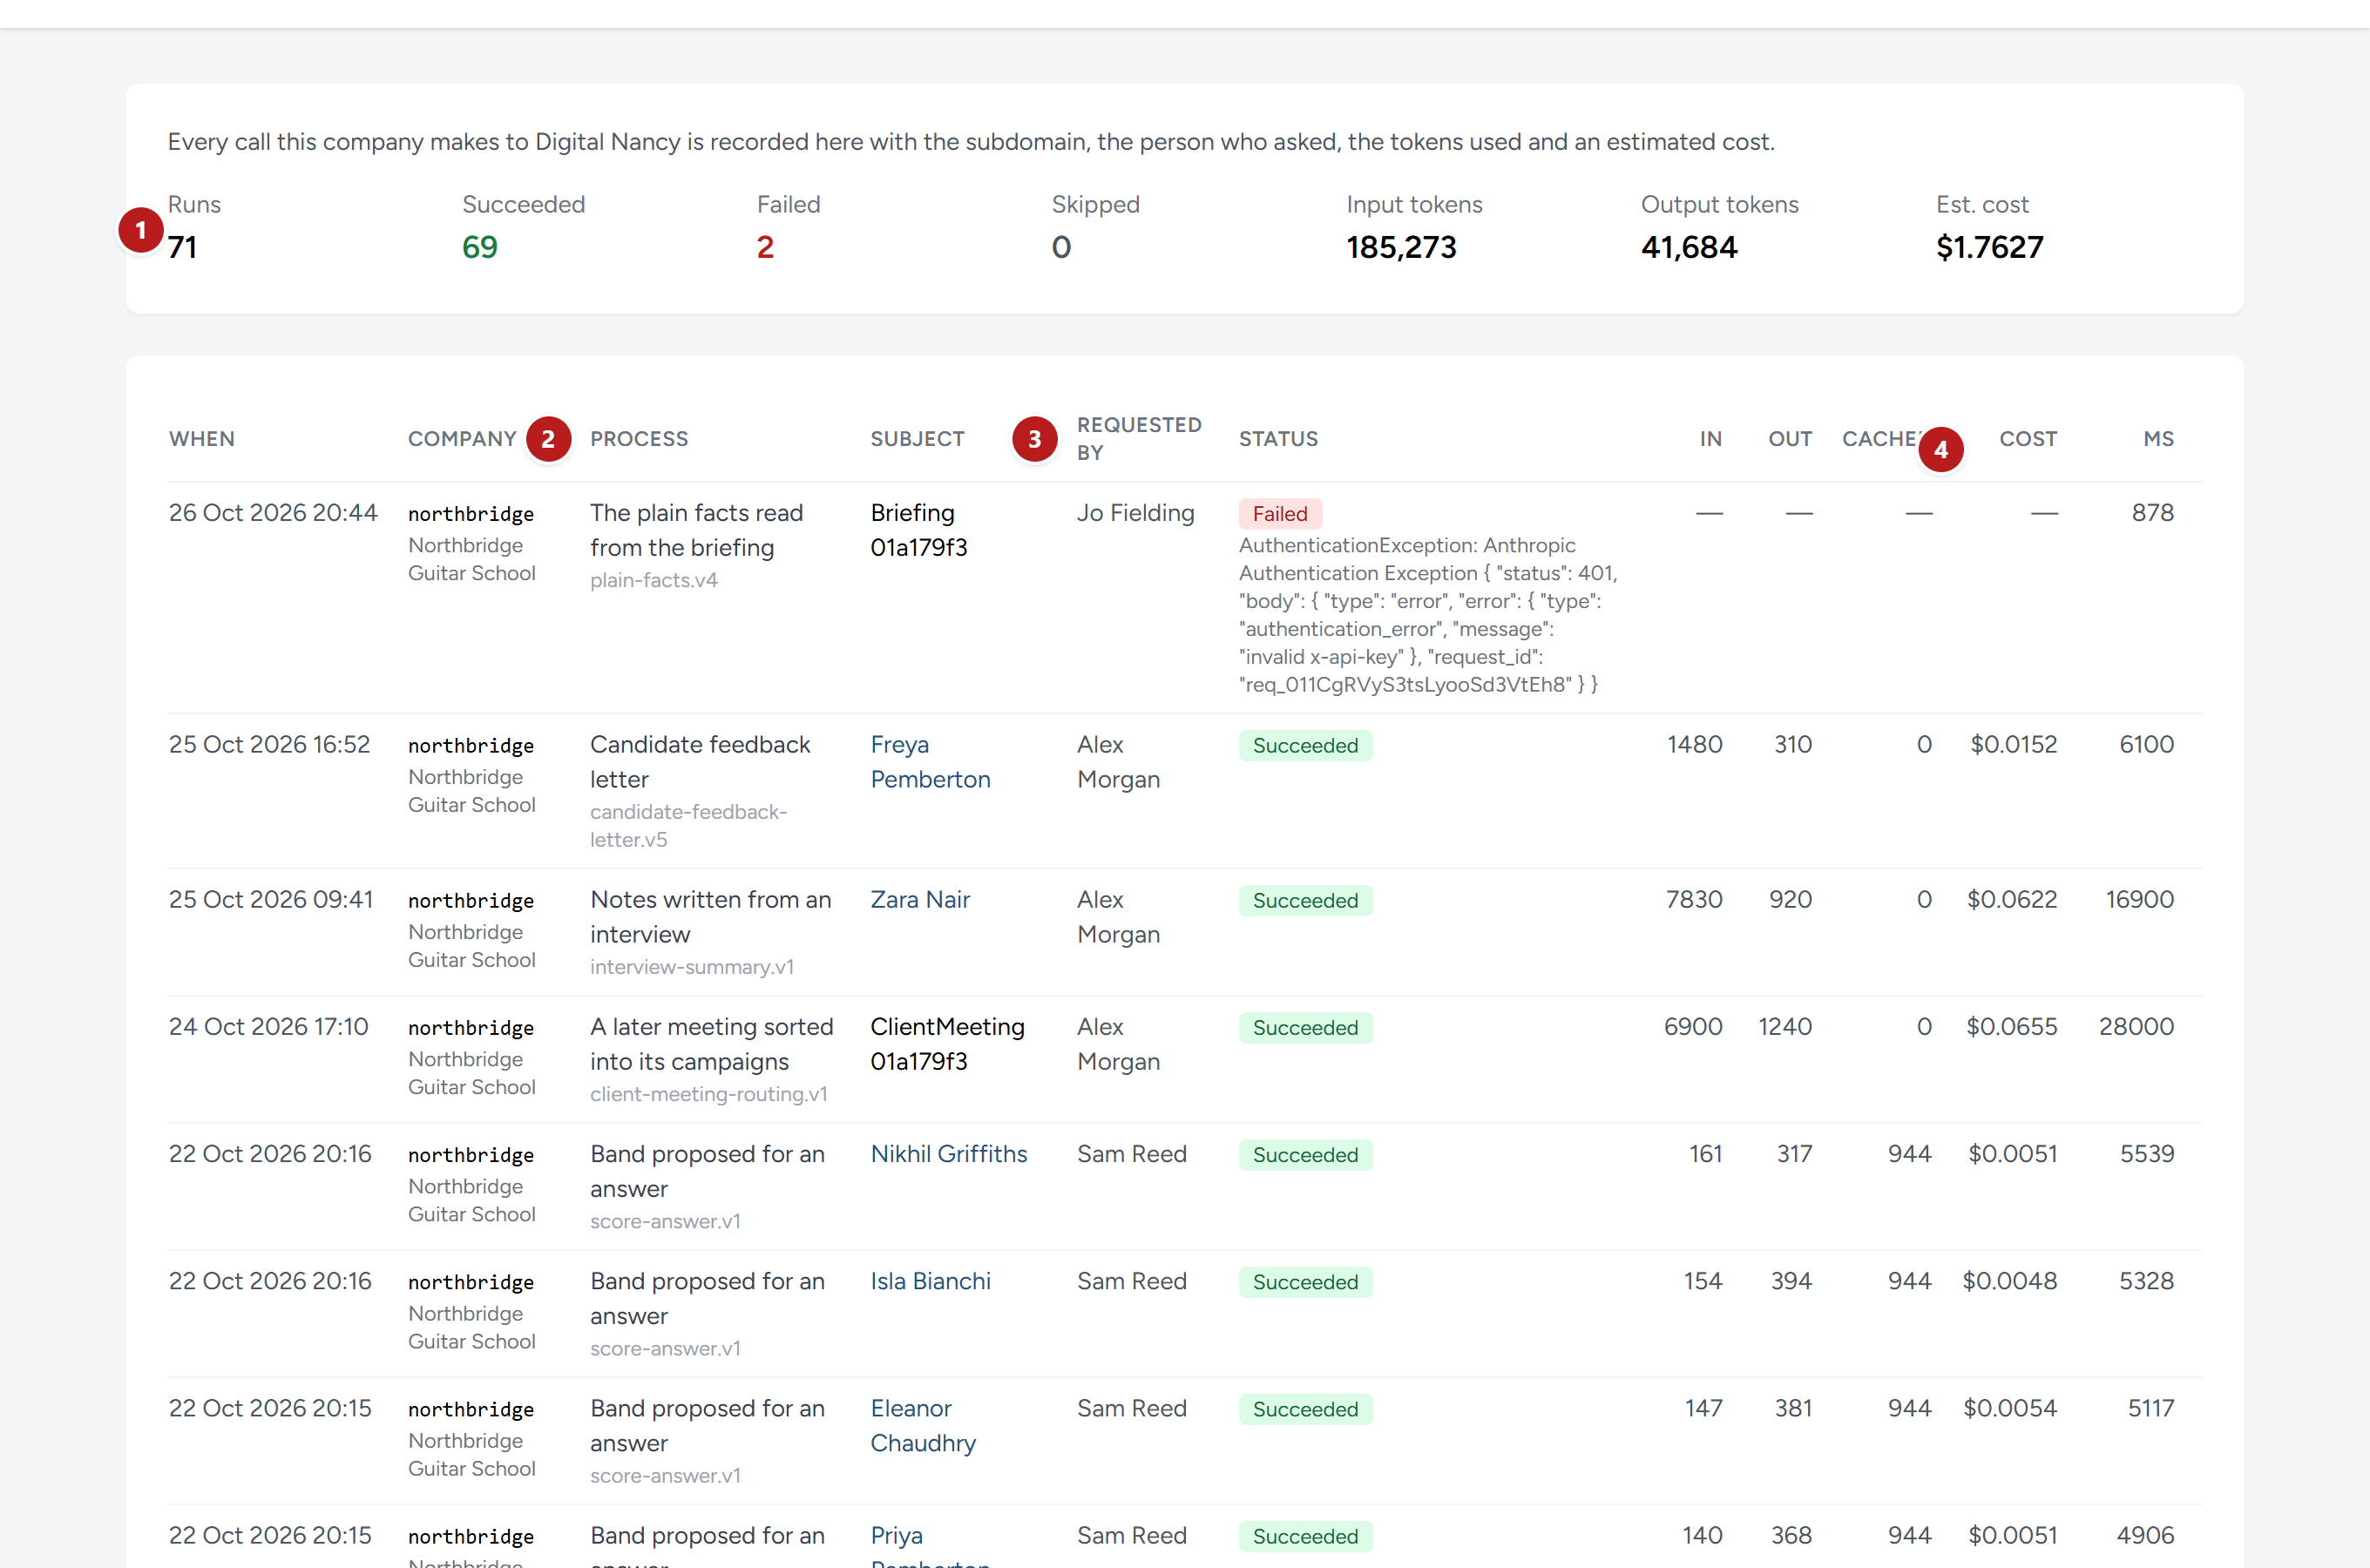The height and width of the screenshot is (1568, 2370).
Task: Click the REQUESTED BY column header
Action: [x=1139, y=439]
